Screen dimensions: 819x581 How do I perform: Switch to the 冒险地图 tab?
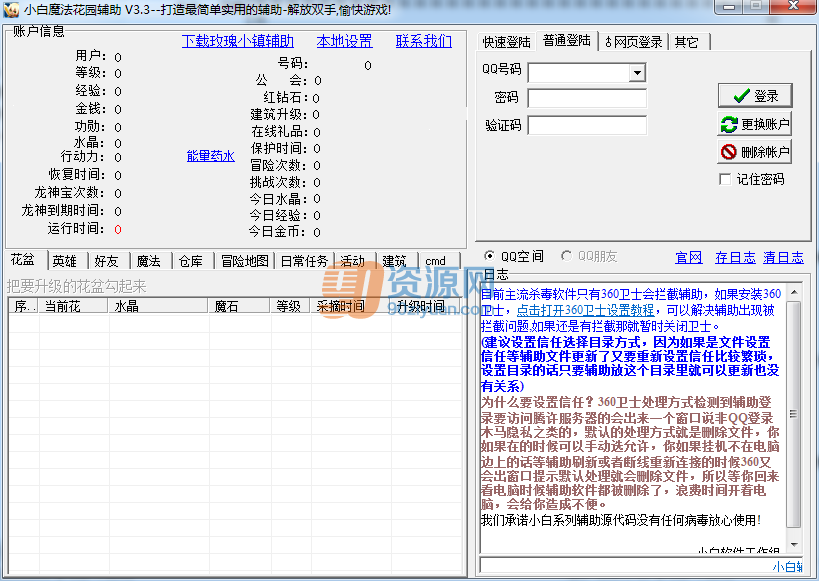point(244,261)
